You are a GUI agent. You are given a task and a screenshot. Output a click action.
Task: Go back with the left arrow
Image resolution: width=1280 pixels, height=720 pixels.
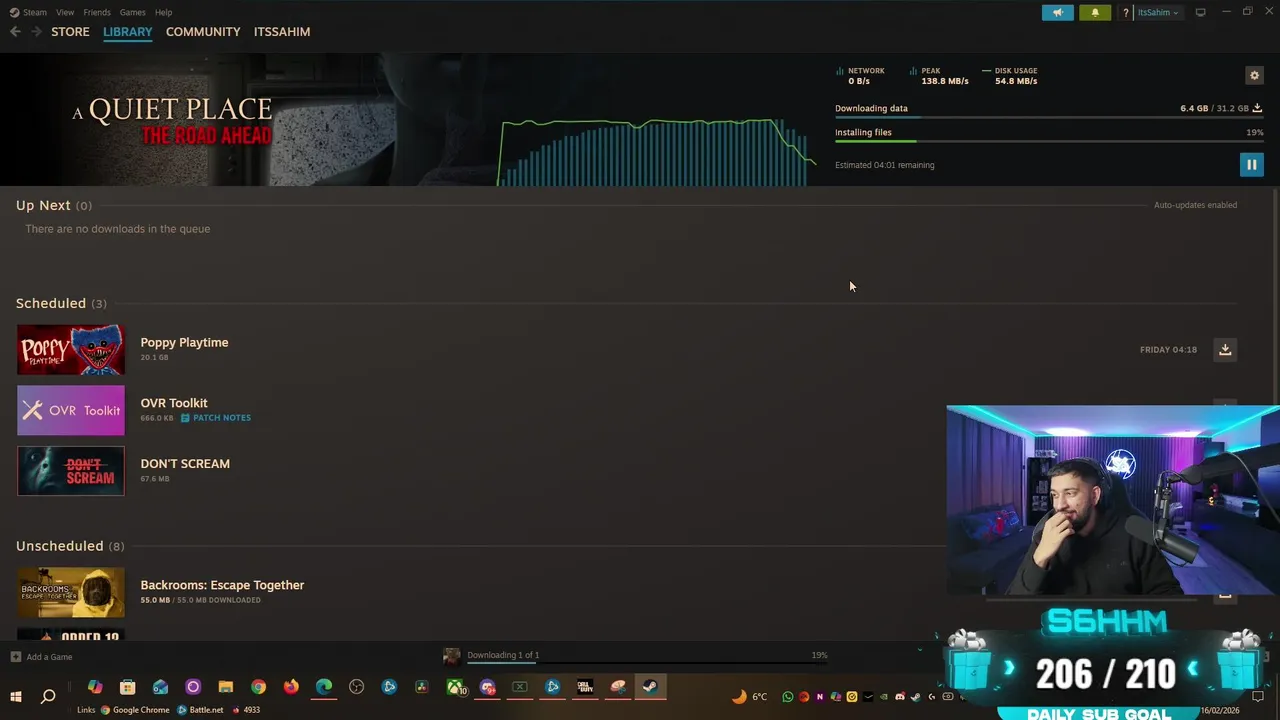[15, 32]
